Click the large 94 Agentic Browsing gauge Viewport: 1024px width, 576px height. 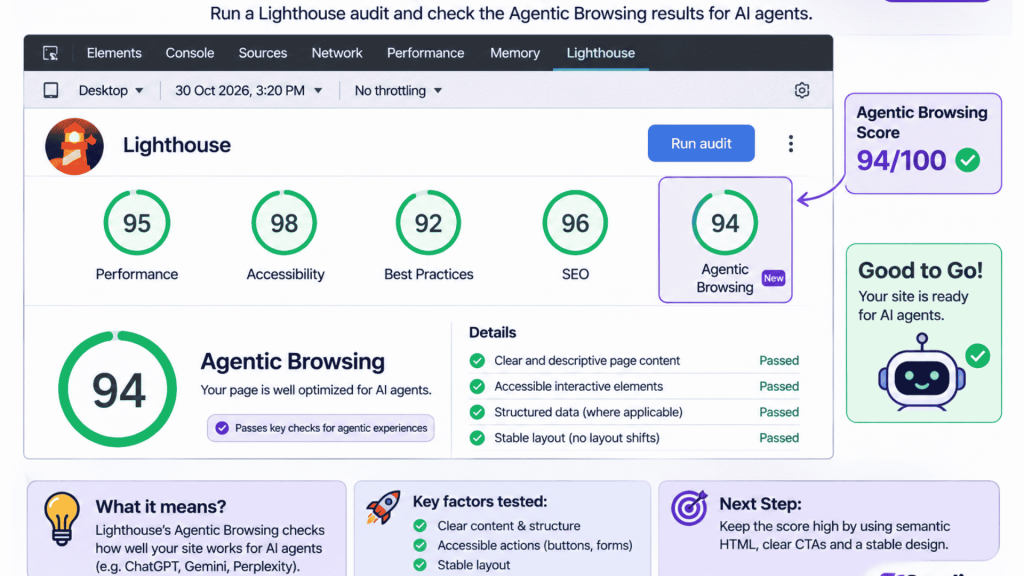118,389
